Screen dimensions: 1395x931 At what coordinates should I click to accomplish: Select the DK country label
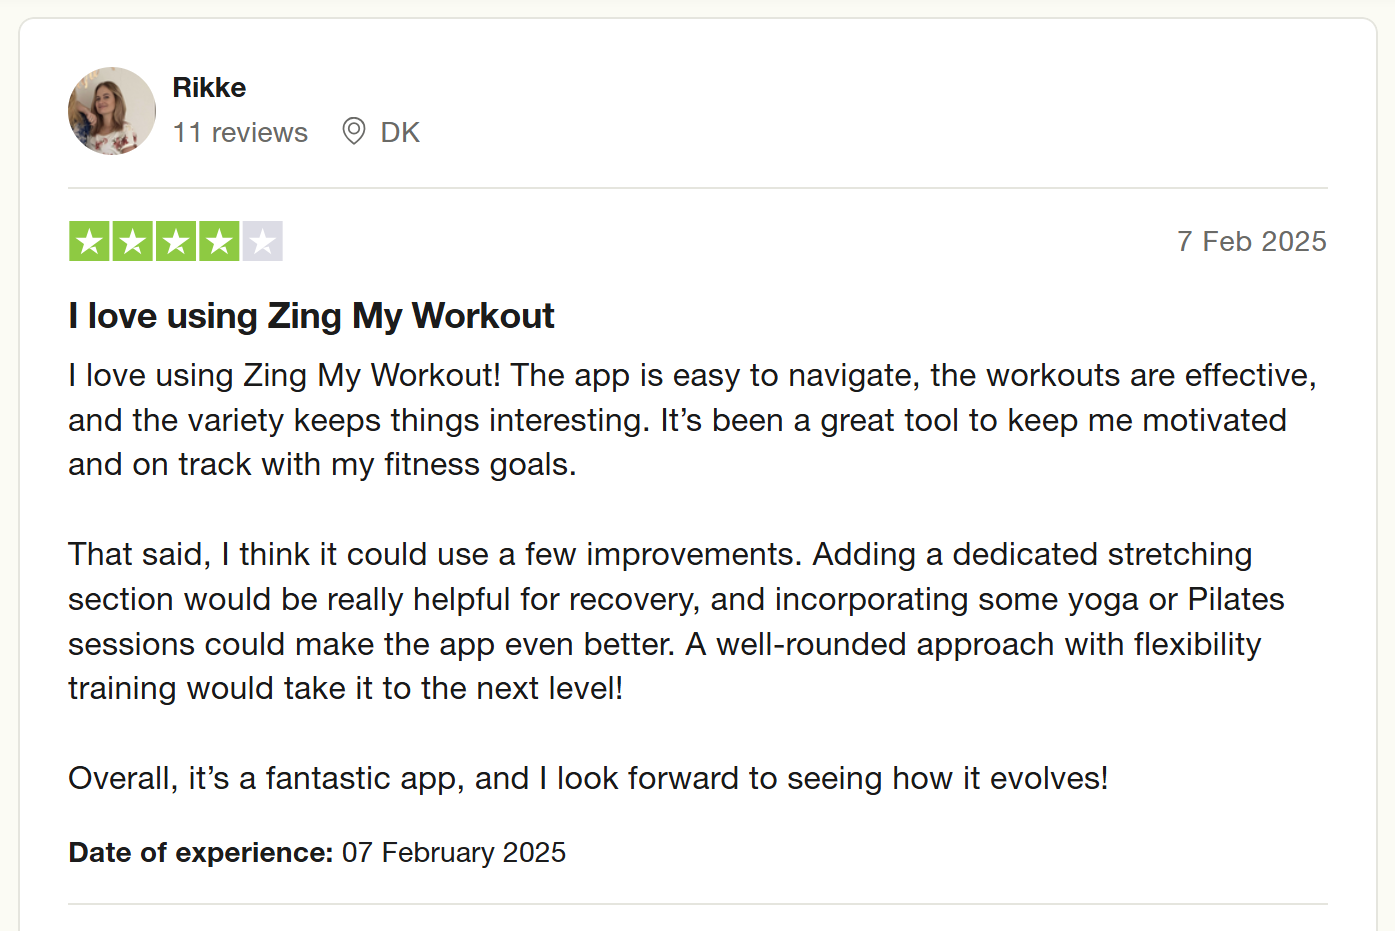coord(400,132)
